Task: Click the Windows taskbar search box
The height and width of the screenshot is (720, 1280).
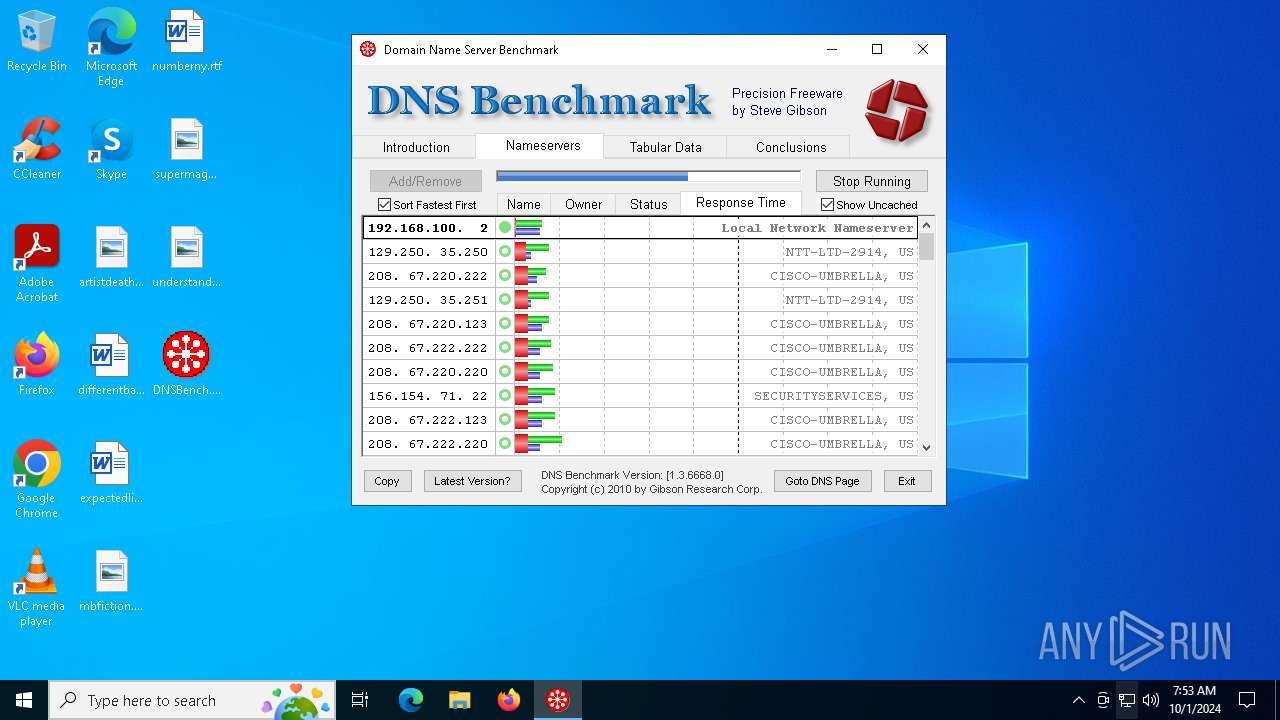Action: click(192, 700)
